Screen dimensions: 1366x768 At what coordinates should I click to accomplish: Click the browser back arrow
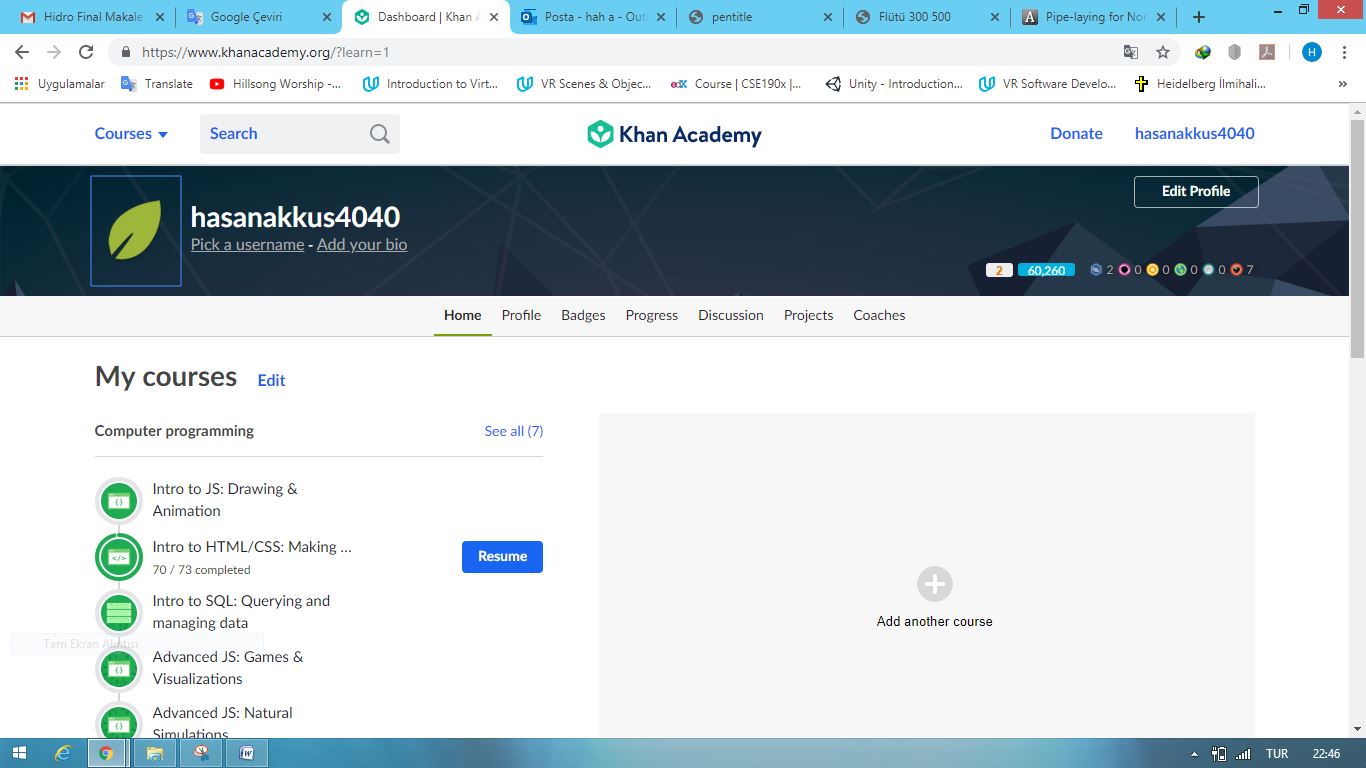(22, 52)
